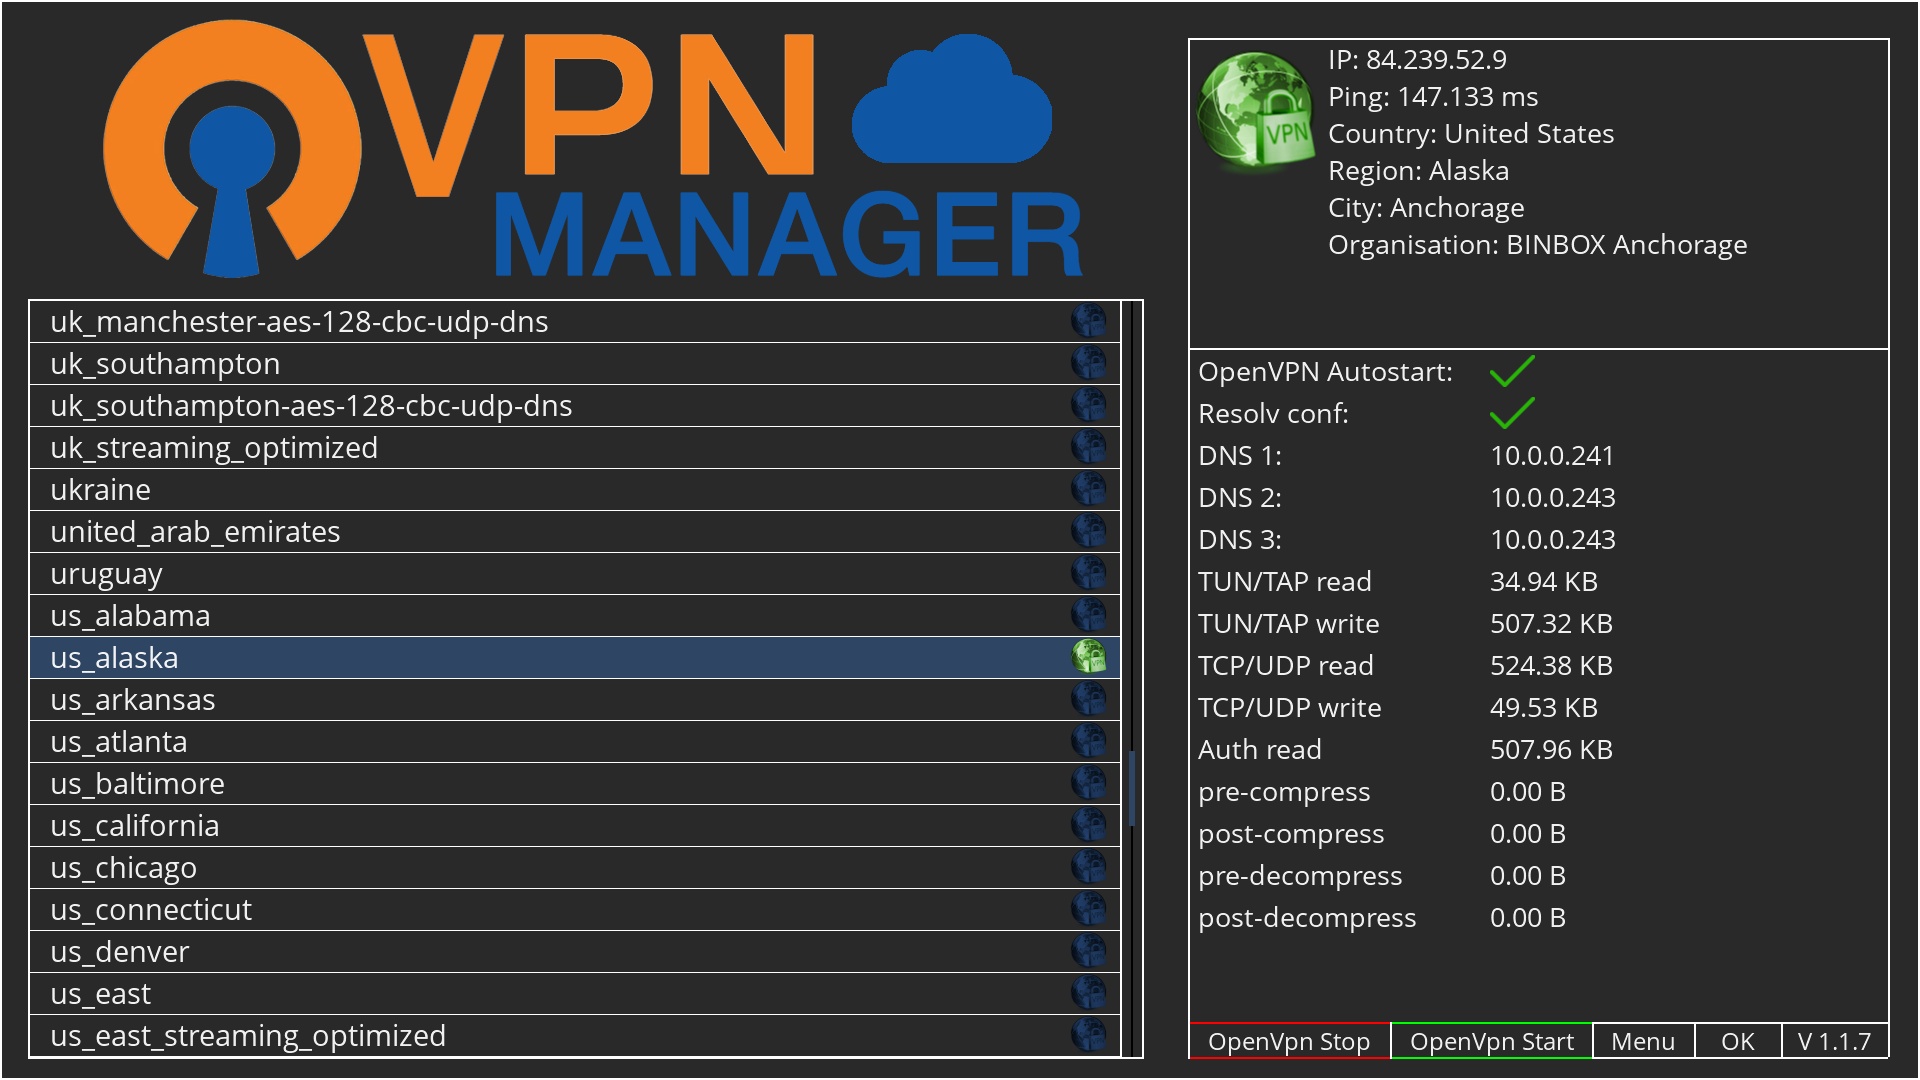This screenshot has width=1920, height=1080.
Task: Click the globe icon in the uk_southampton row
Action: [x=1089, y=363]
